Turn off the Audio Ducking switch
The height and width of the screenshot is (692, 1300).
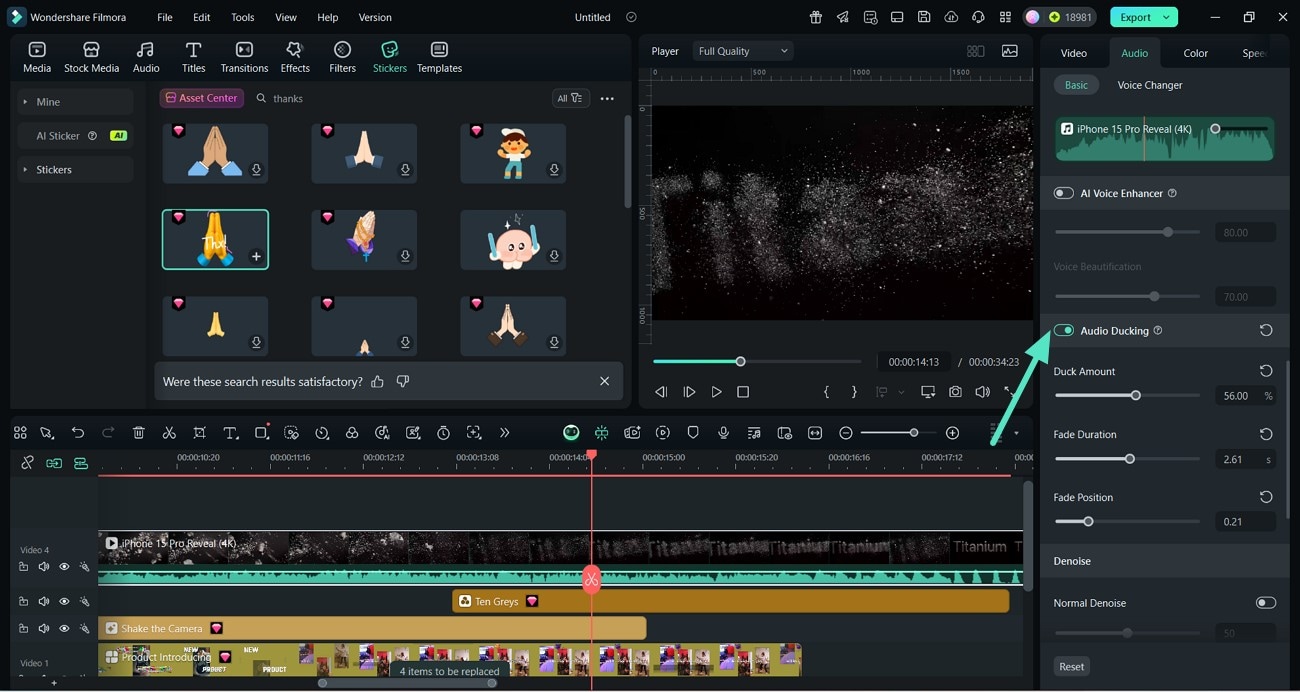(x=1063, y=330)
